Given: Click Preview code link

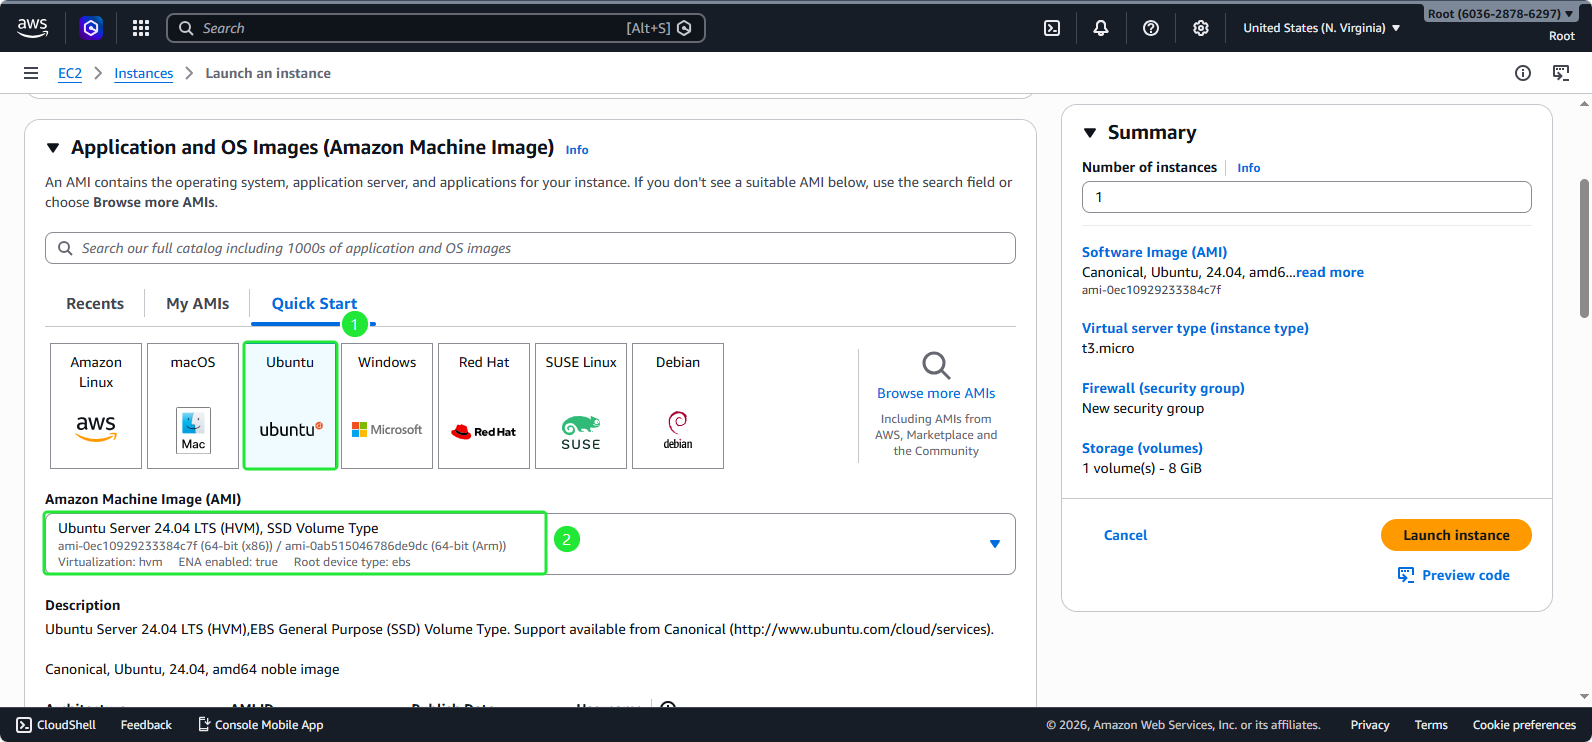Looking at the screenshot, I should coord(1454,575).
